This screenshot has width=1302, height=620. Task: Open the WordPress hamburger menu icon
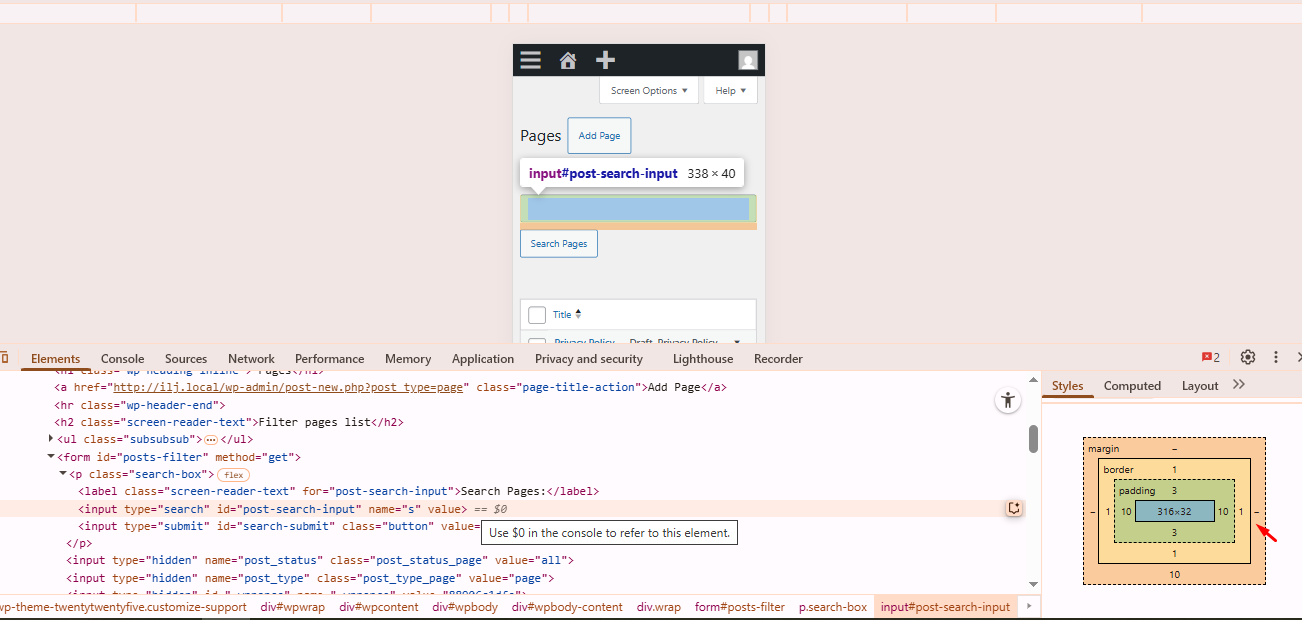pyautogui.click(x=531, y=60)
